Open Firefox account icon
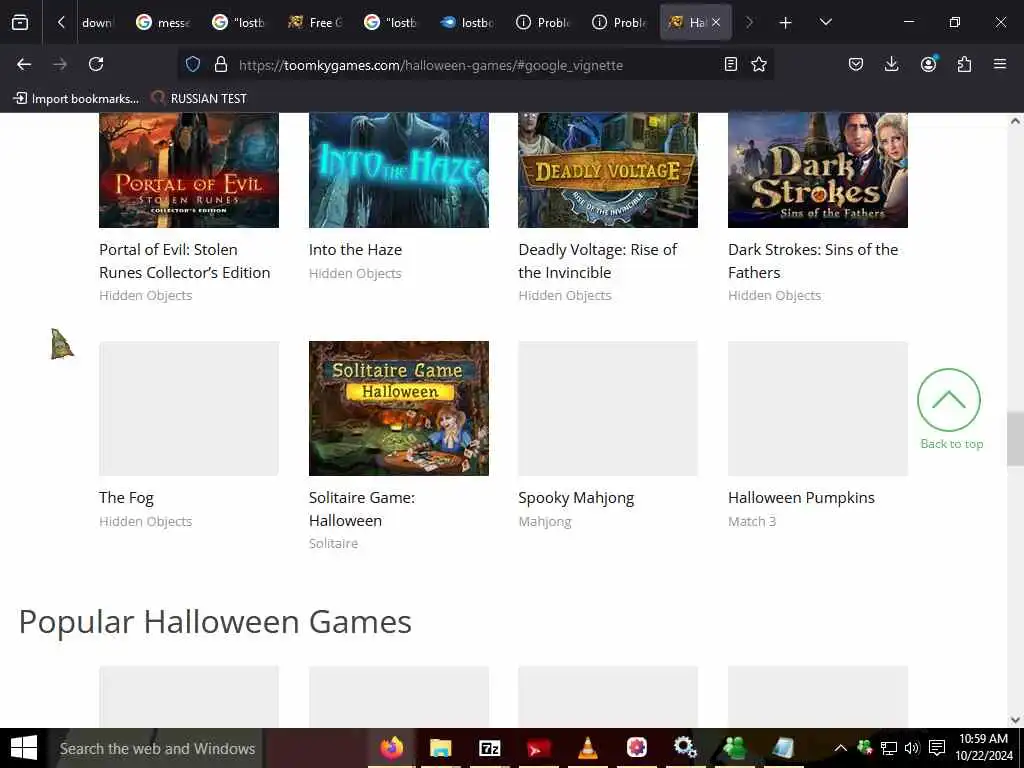Image resolution: width=1024 pixels, height=768 pixels. (928, 64)
